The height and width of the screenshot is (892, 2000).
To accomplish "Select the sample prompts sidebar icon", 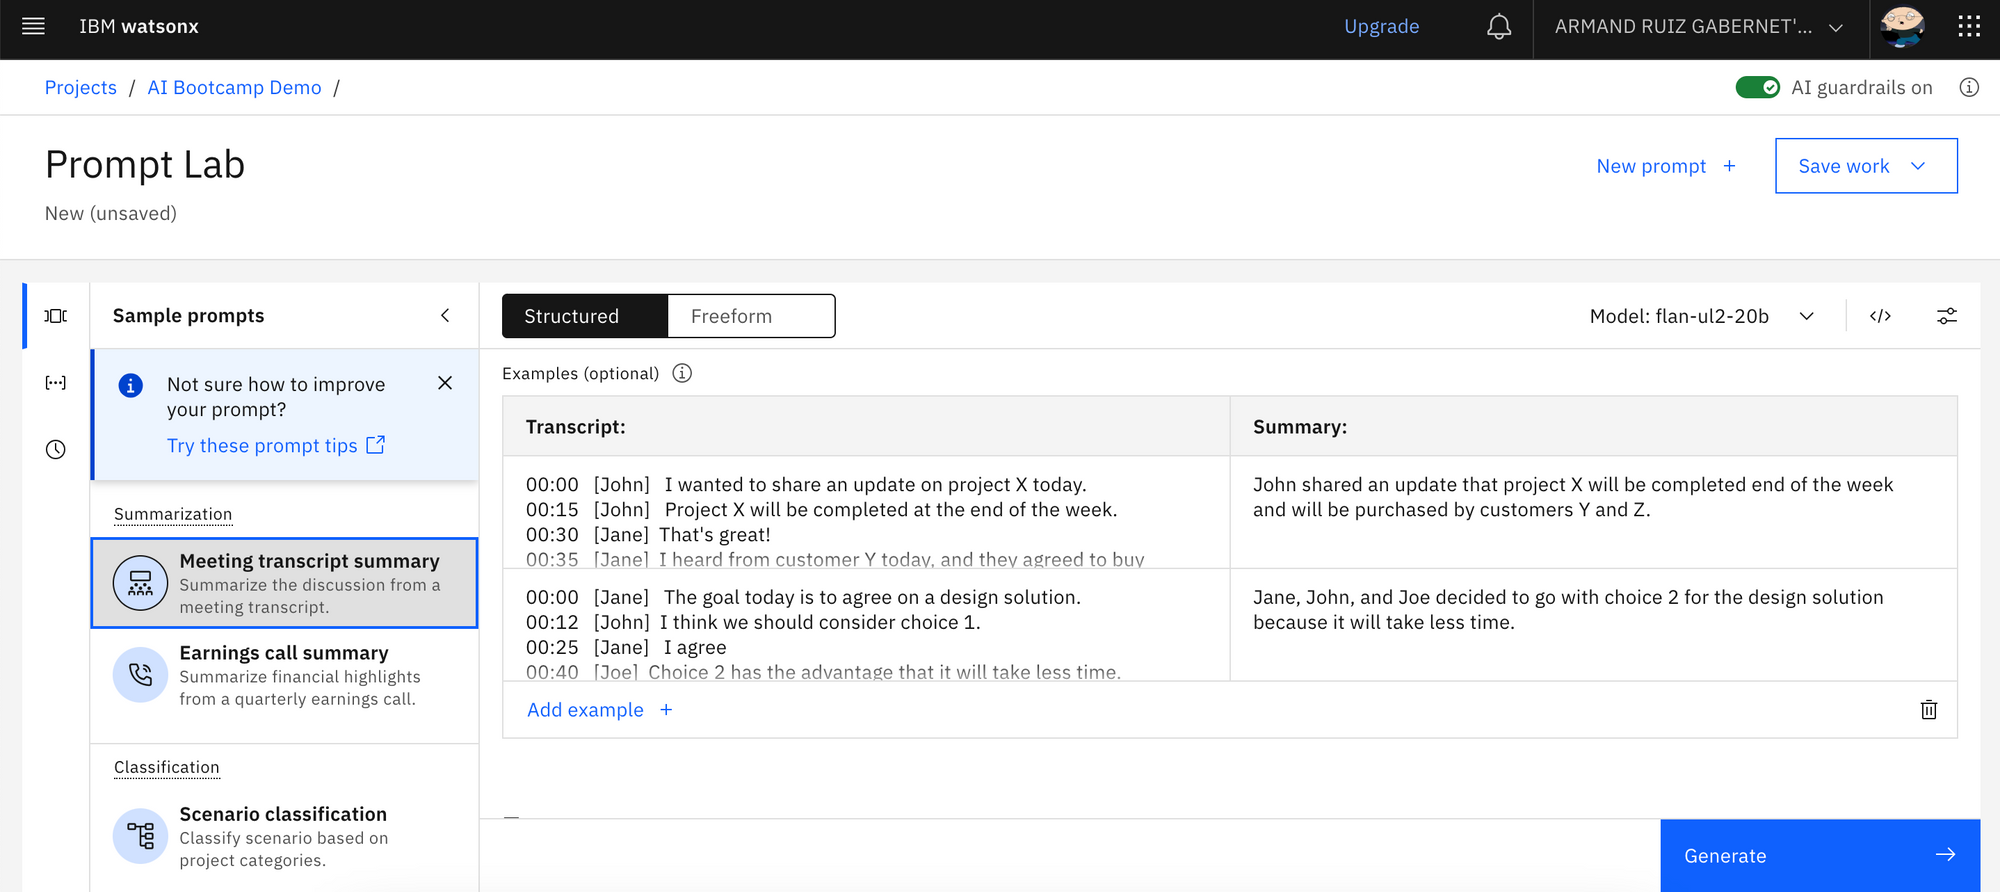I will tap(56, 316).
